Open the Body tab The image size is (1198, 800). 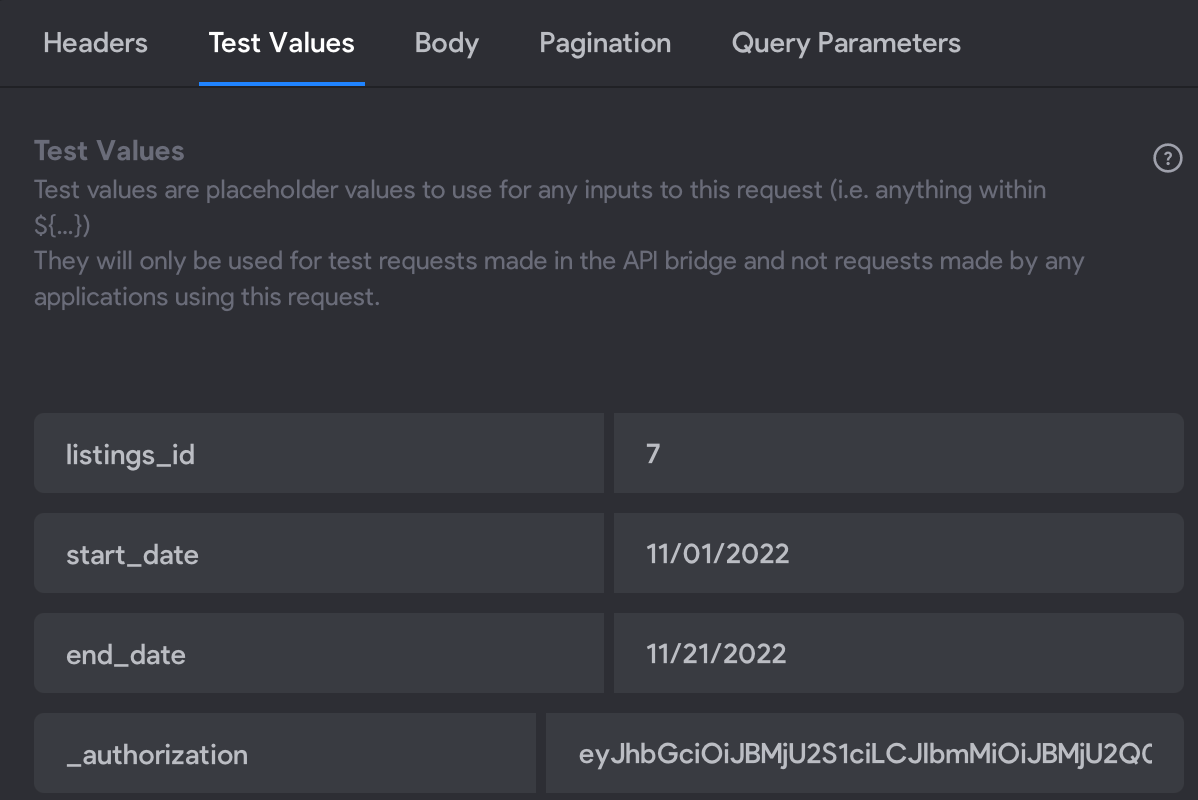[x=446, y=44]
